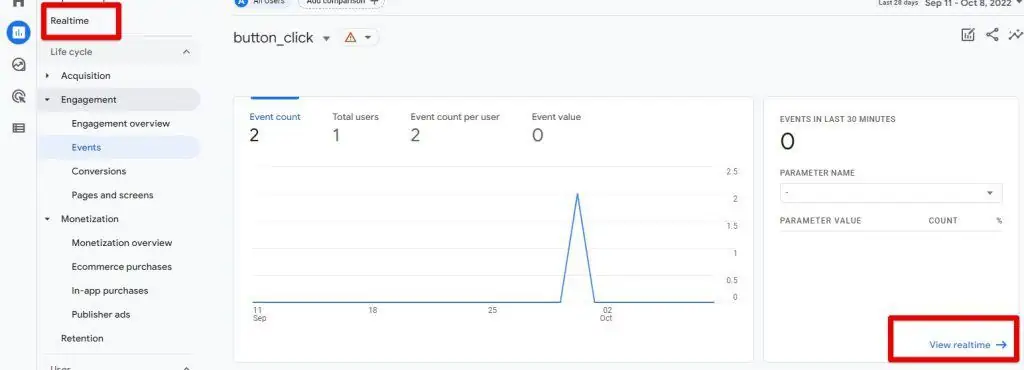Switch to the Total users metric tab
1024x370 pixels.
(x=355, y=129)
